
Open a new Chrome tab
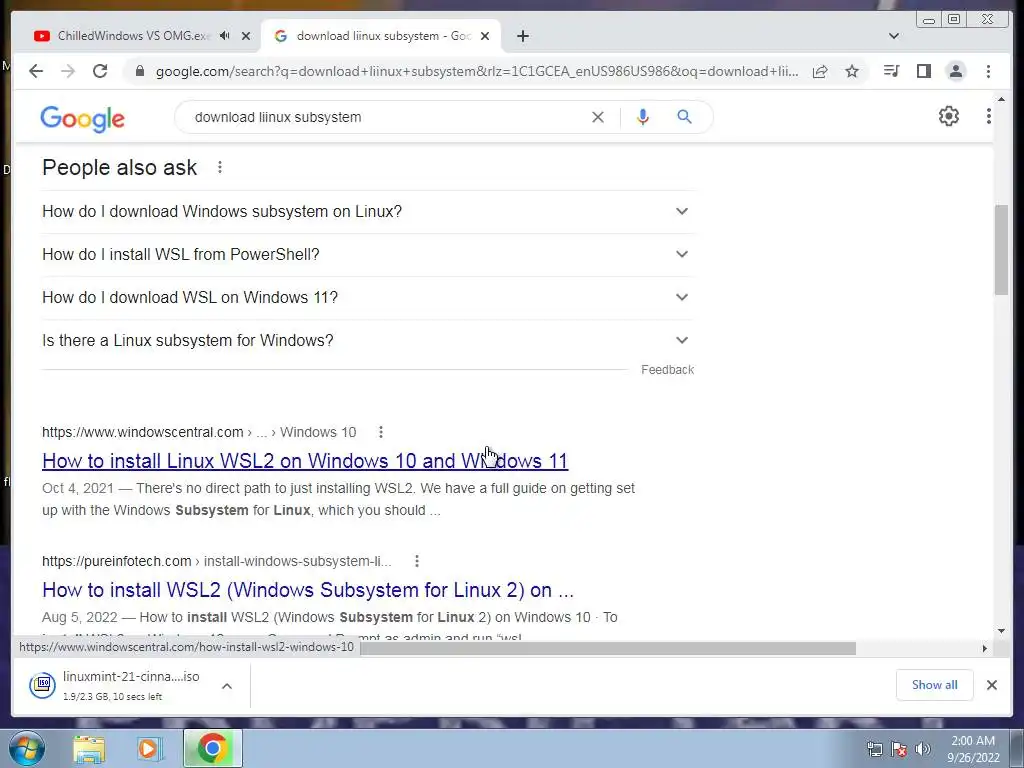pyautogui.click(x=522, y=36)
